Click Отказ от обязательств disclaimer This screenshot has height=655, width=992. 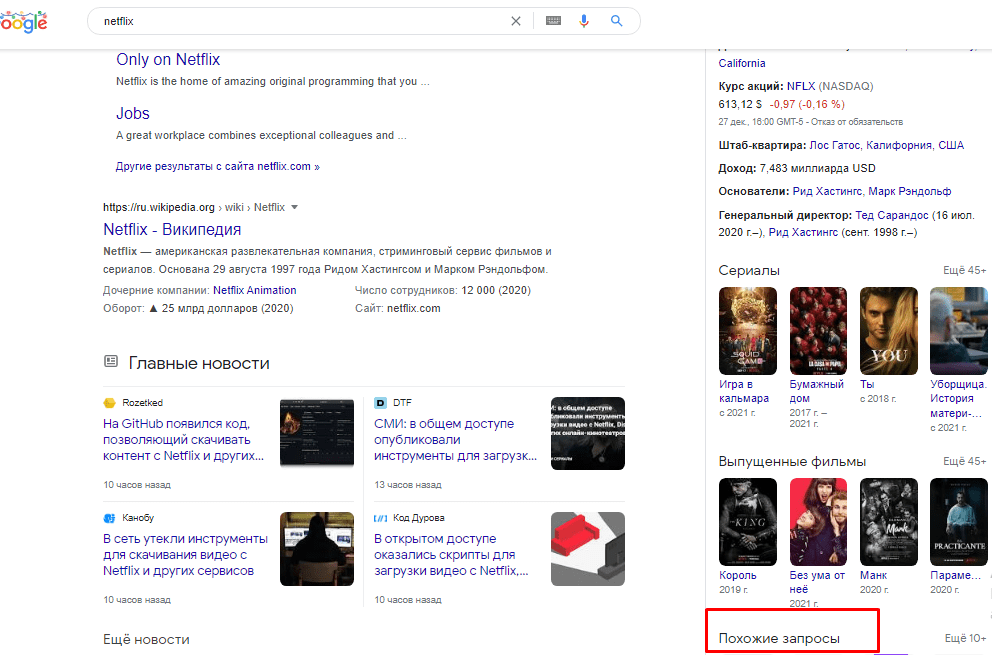857,122
